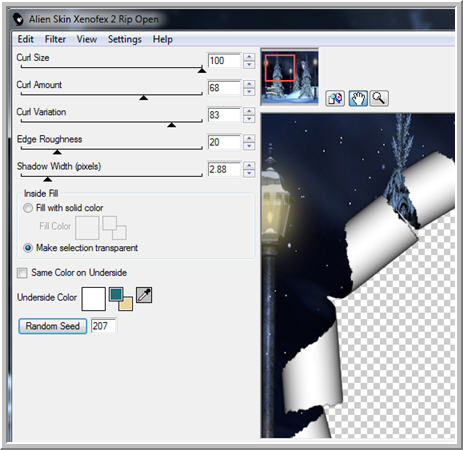
Task: Enable Same Color on Underside checkbox
Action: click(x=22, y=273)
